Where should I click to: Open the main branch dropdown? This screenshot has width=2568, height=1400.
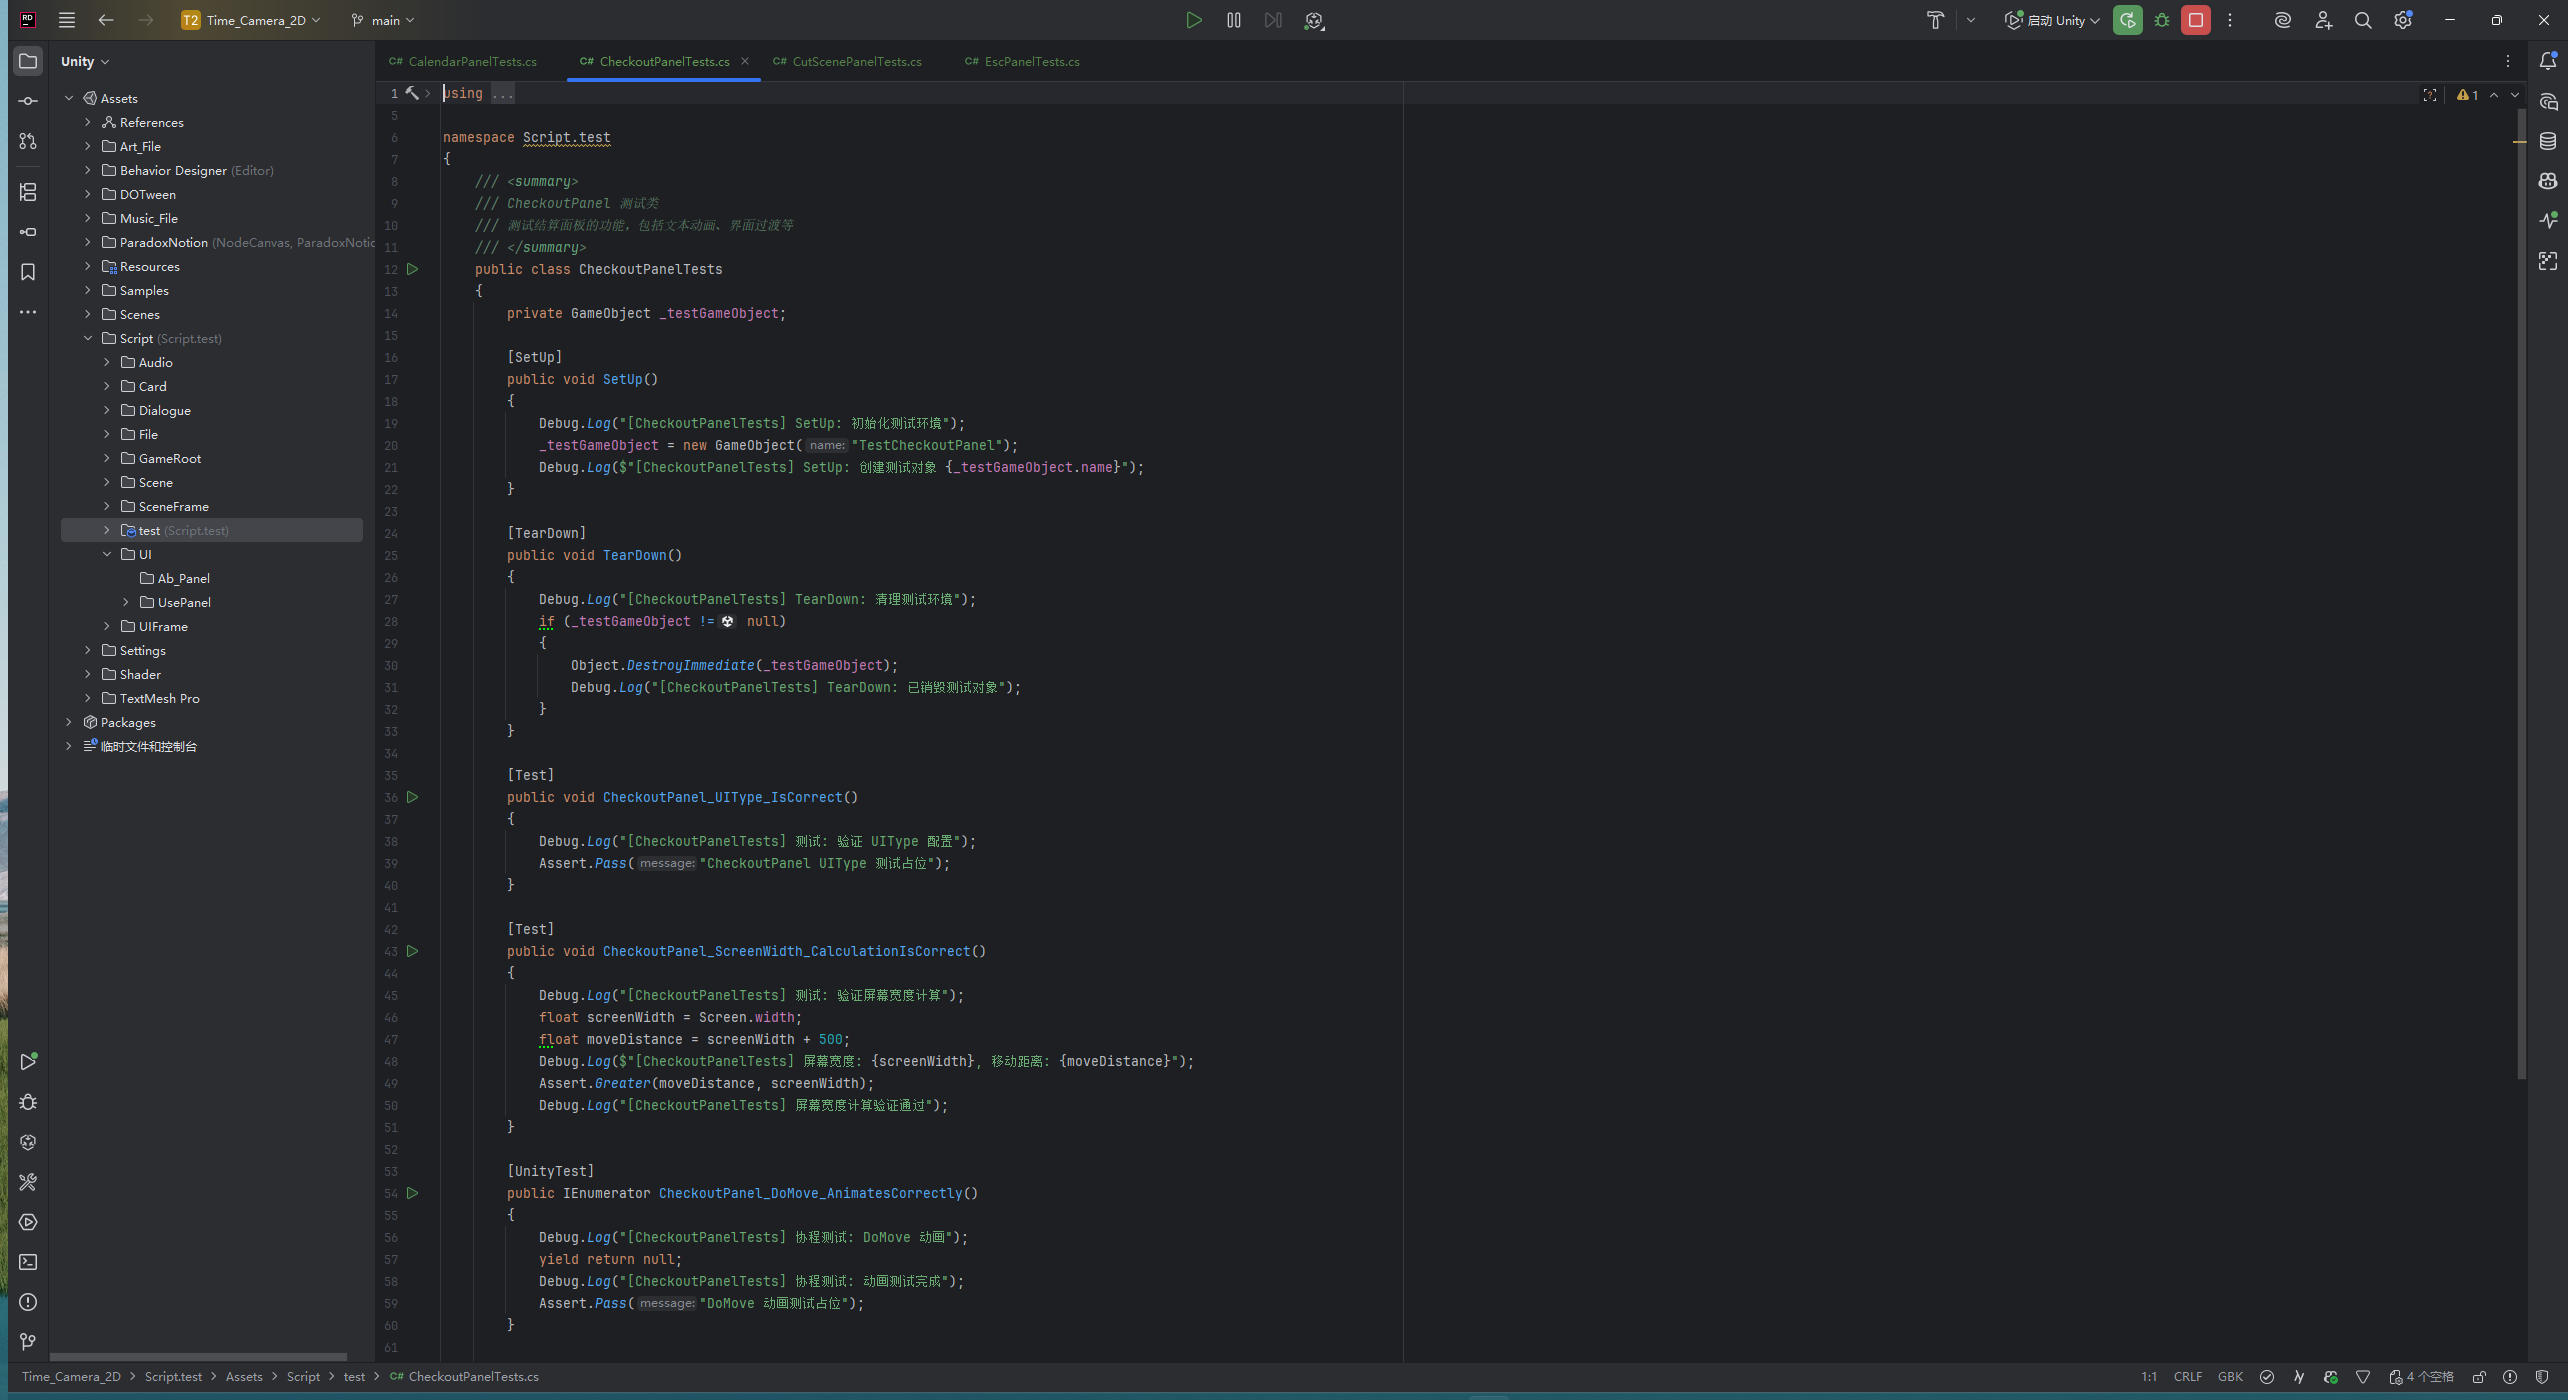[x=384, y=20]
